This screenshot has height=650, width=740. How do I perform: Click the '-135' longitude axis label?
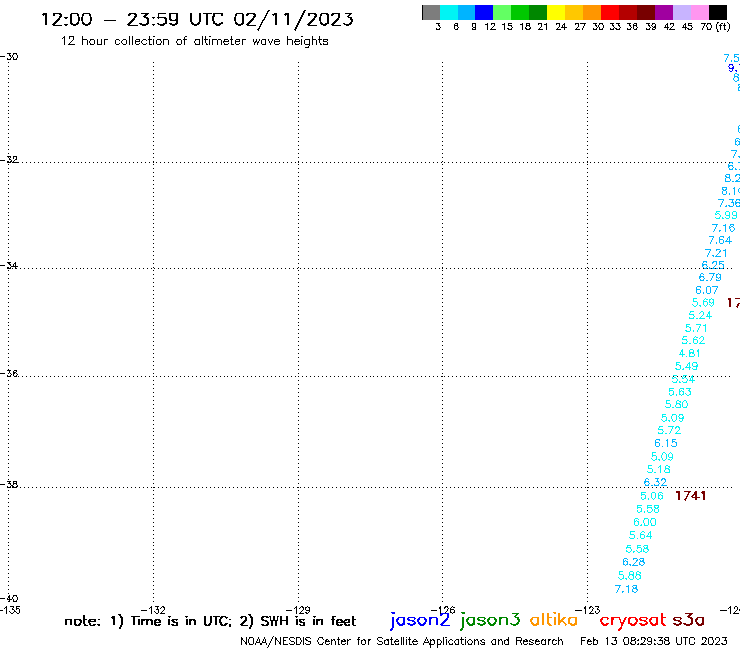9,610
